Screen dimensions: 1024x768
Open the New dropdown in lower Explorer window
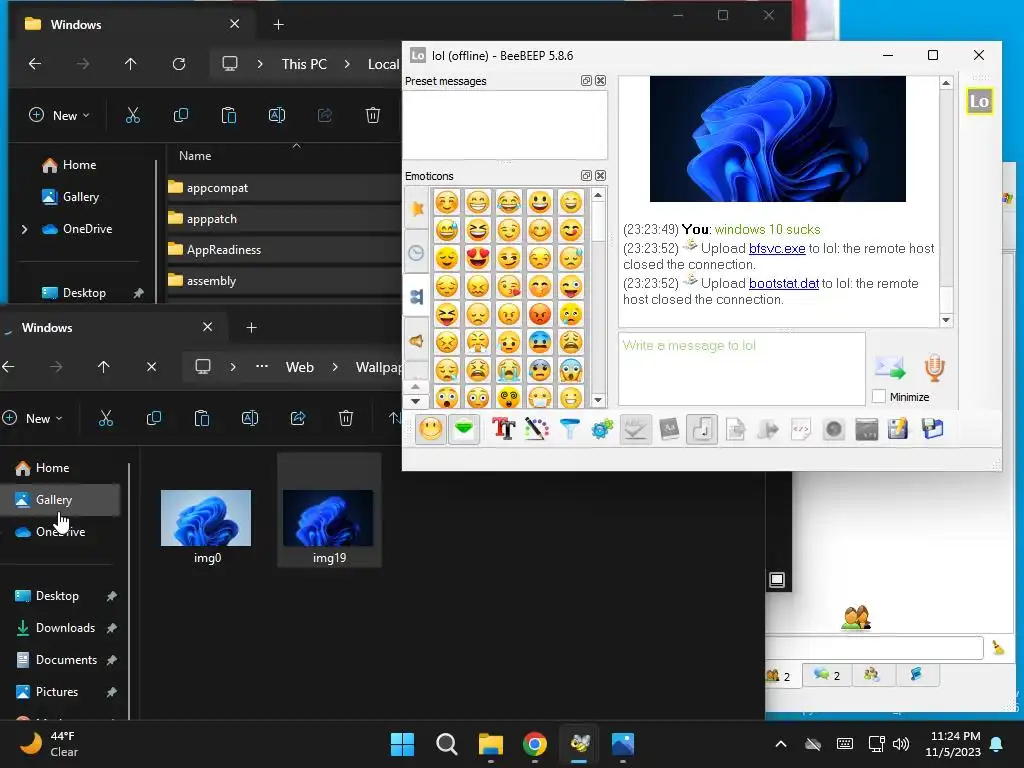pos(32,419)
